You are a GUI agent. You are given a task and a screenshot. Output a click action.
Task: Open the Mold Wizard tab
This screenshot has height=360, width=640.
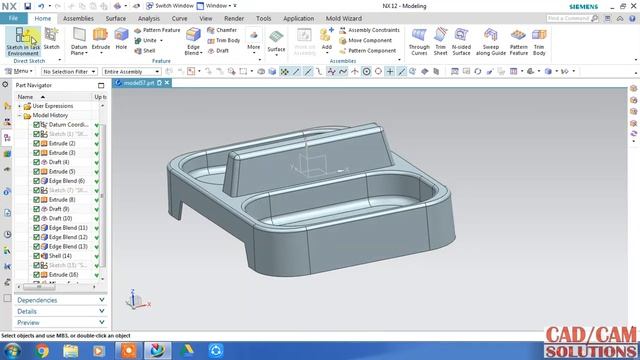(x=344, y=18)
